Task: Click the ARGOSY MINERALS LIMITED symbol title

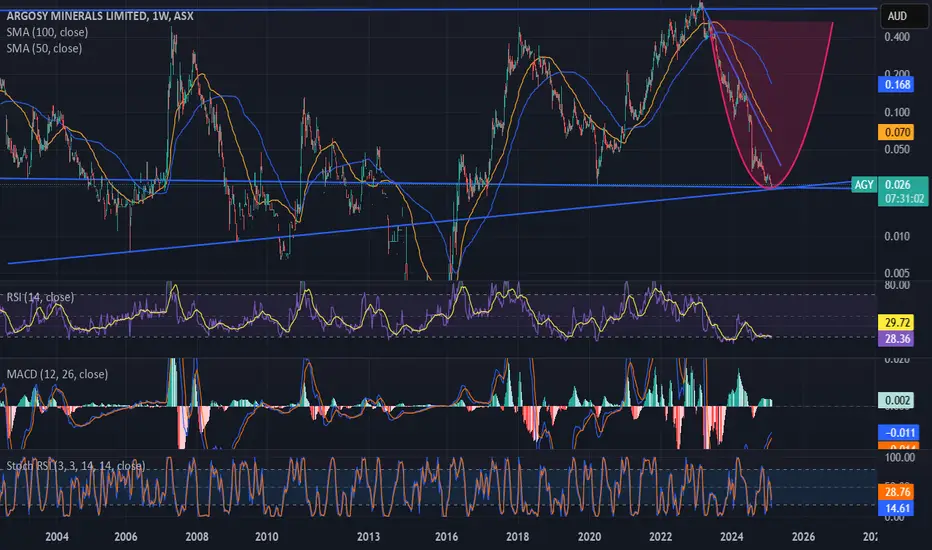Action: click(100, 15)
